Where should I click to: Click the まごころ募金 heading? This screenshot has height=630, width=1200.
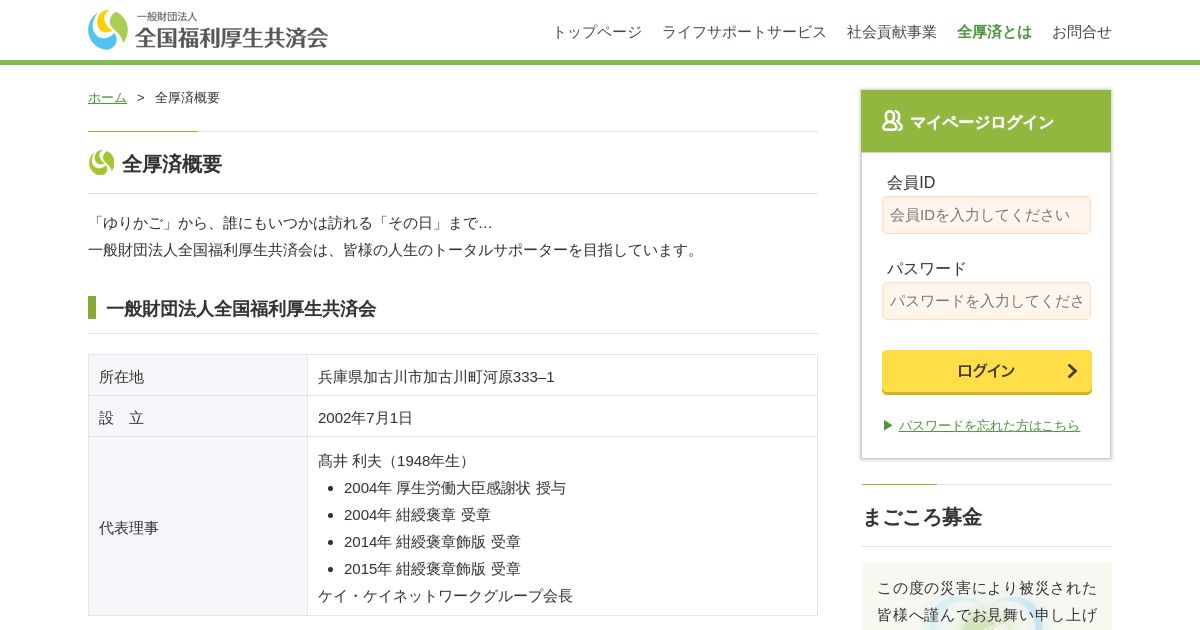(922, 517)
